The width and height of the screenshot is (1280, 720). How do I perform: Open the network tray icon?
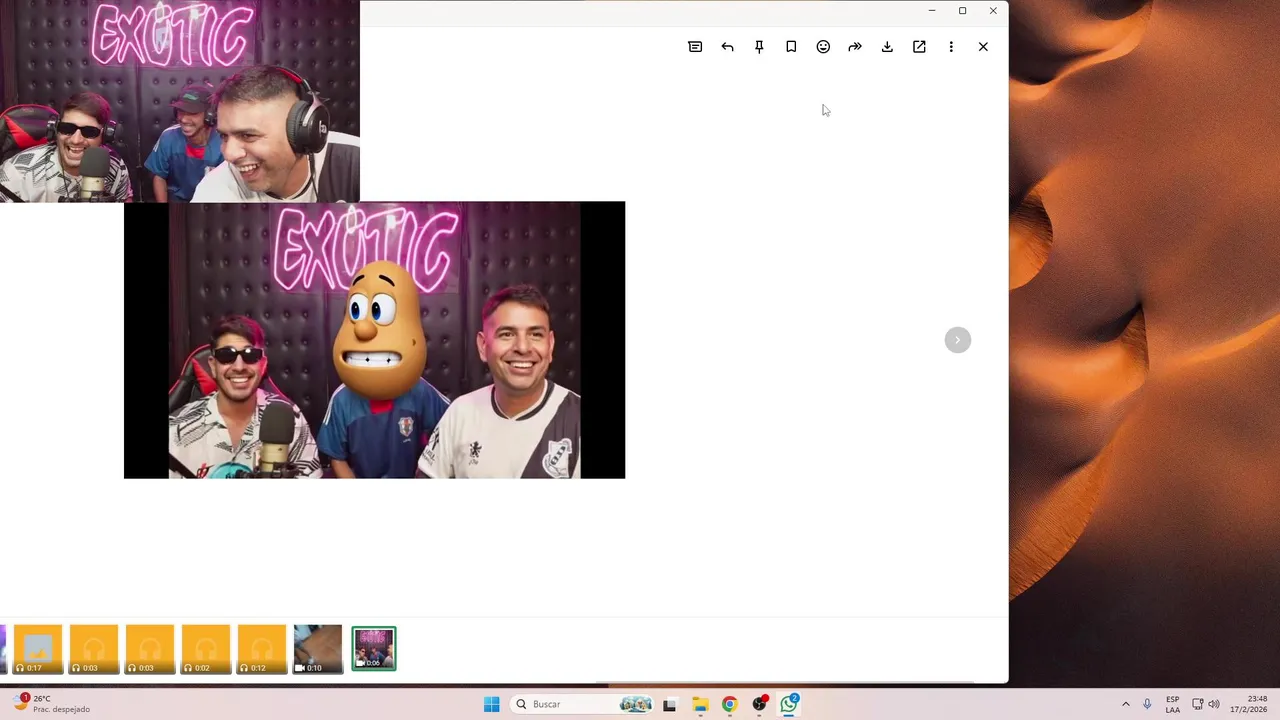[1197, 704]
